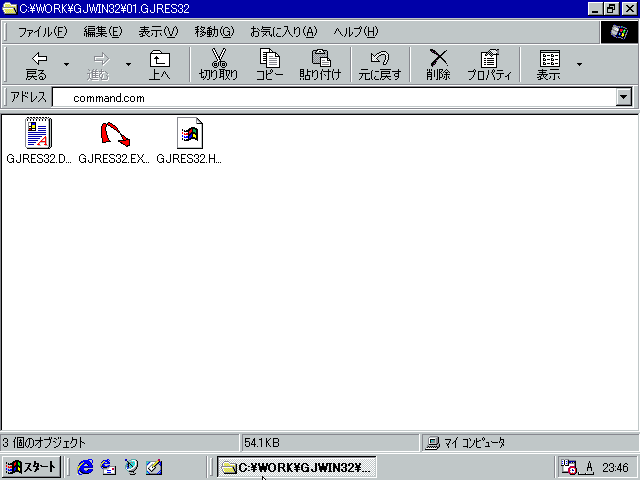This screenshot has height=480, width=640.
Task: Click the 戻る (Back) toolbar button
Action: pos(36,65)
